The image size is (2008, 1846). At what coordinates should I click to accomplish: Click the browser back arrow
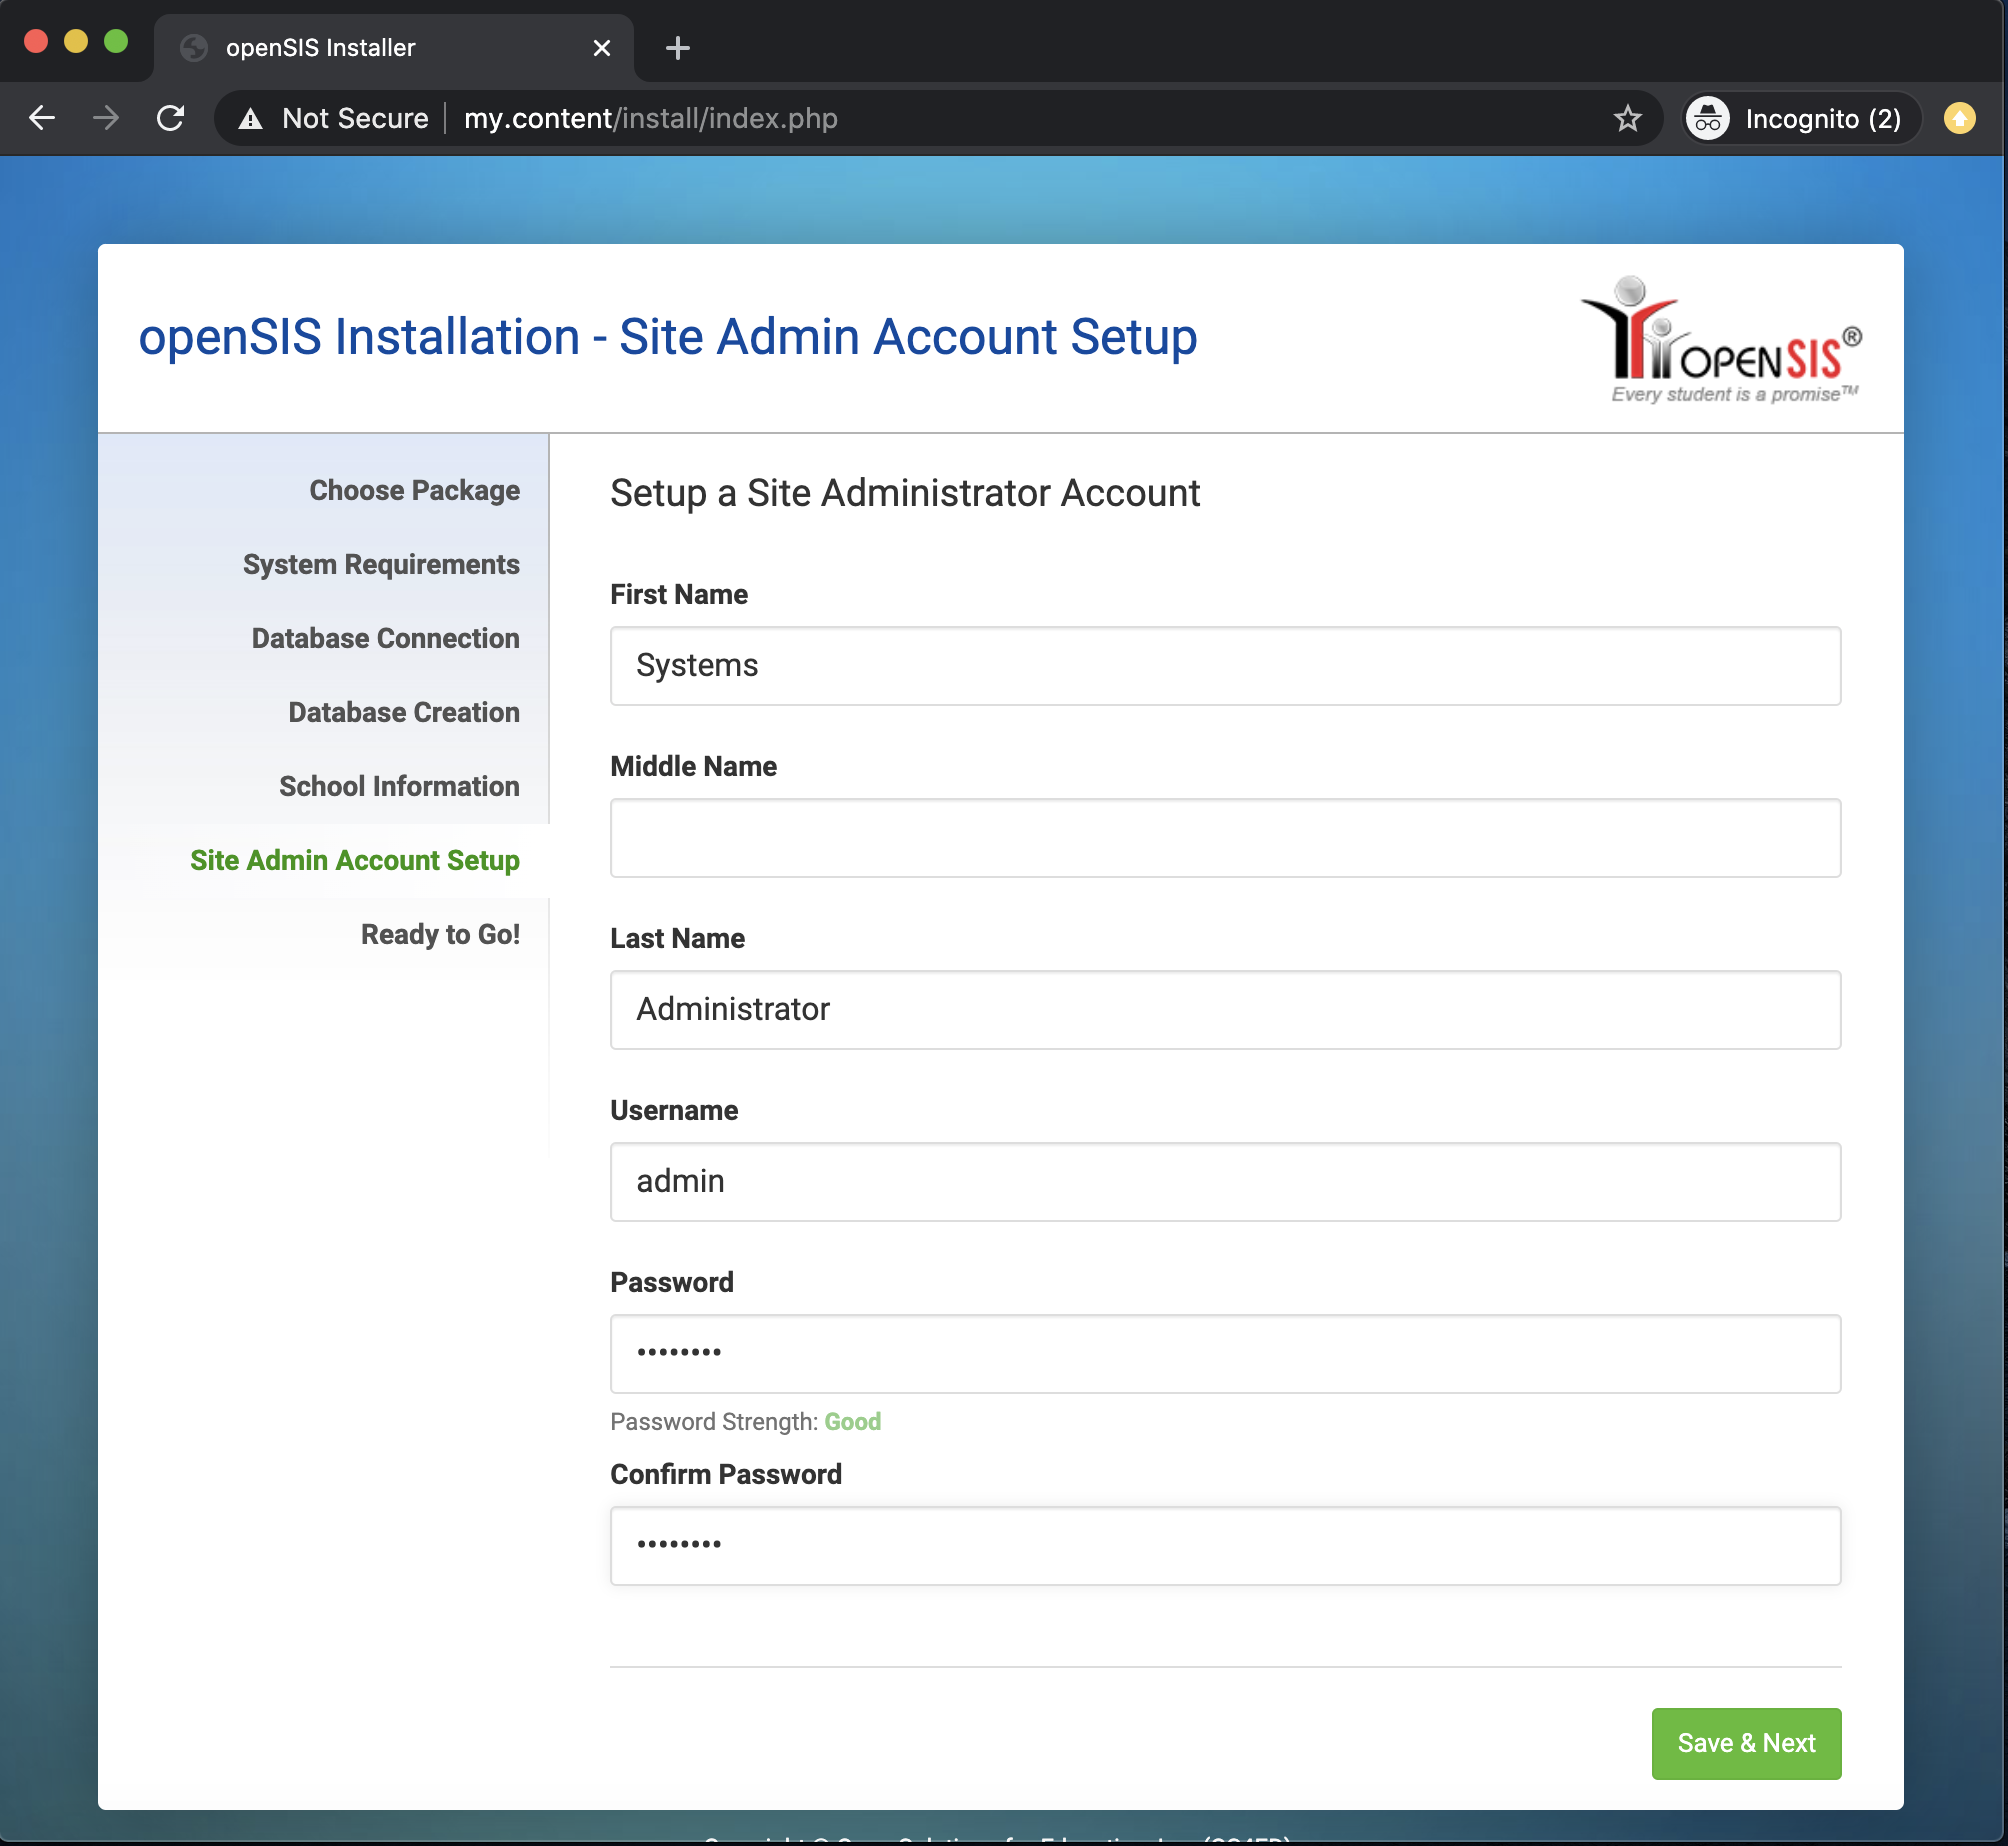42,118
